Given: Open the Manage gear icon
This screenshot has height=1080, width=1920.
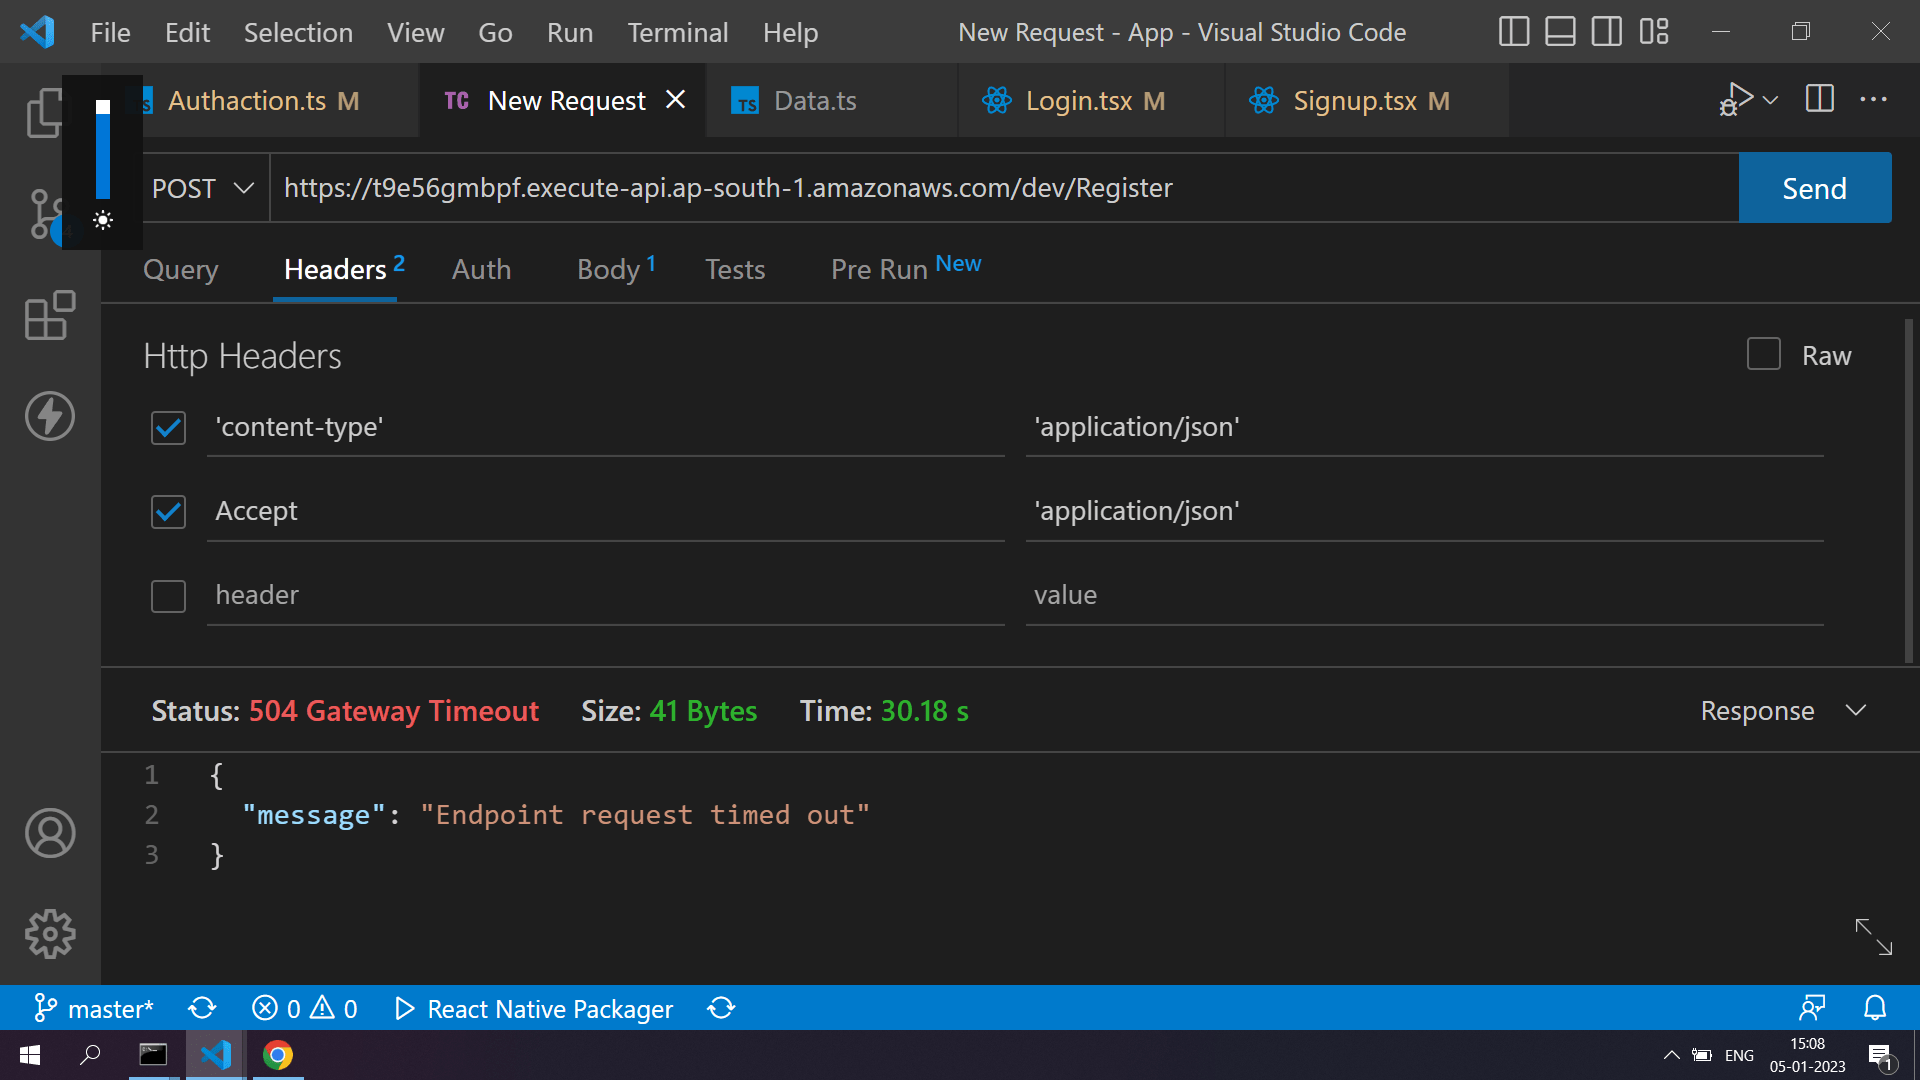Looking at the screenshot, I should pos(49,934).
